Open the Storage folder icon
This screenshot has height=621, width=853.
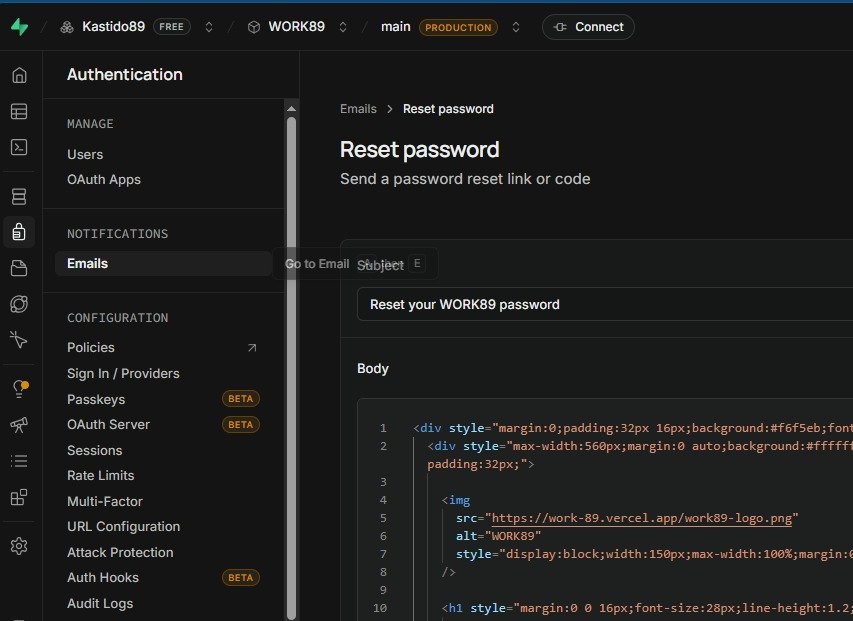coord(19,268)
